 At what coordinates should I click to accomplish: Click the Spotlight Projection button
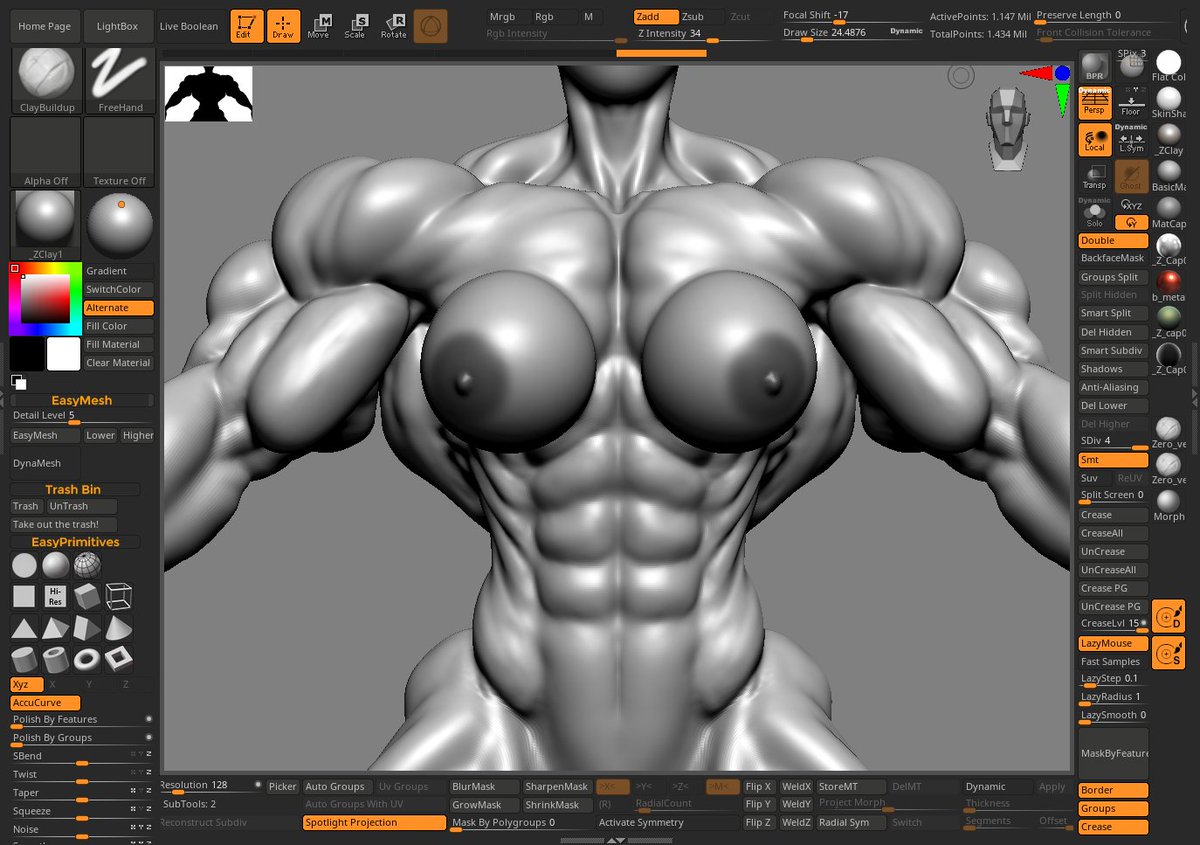click(375, 822)
